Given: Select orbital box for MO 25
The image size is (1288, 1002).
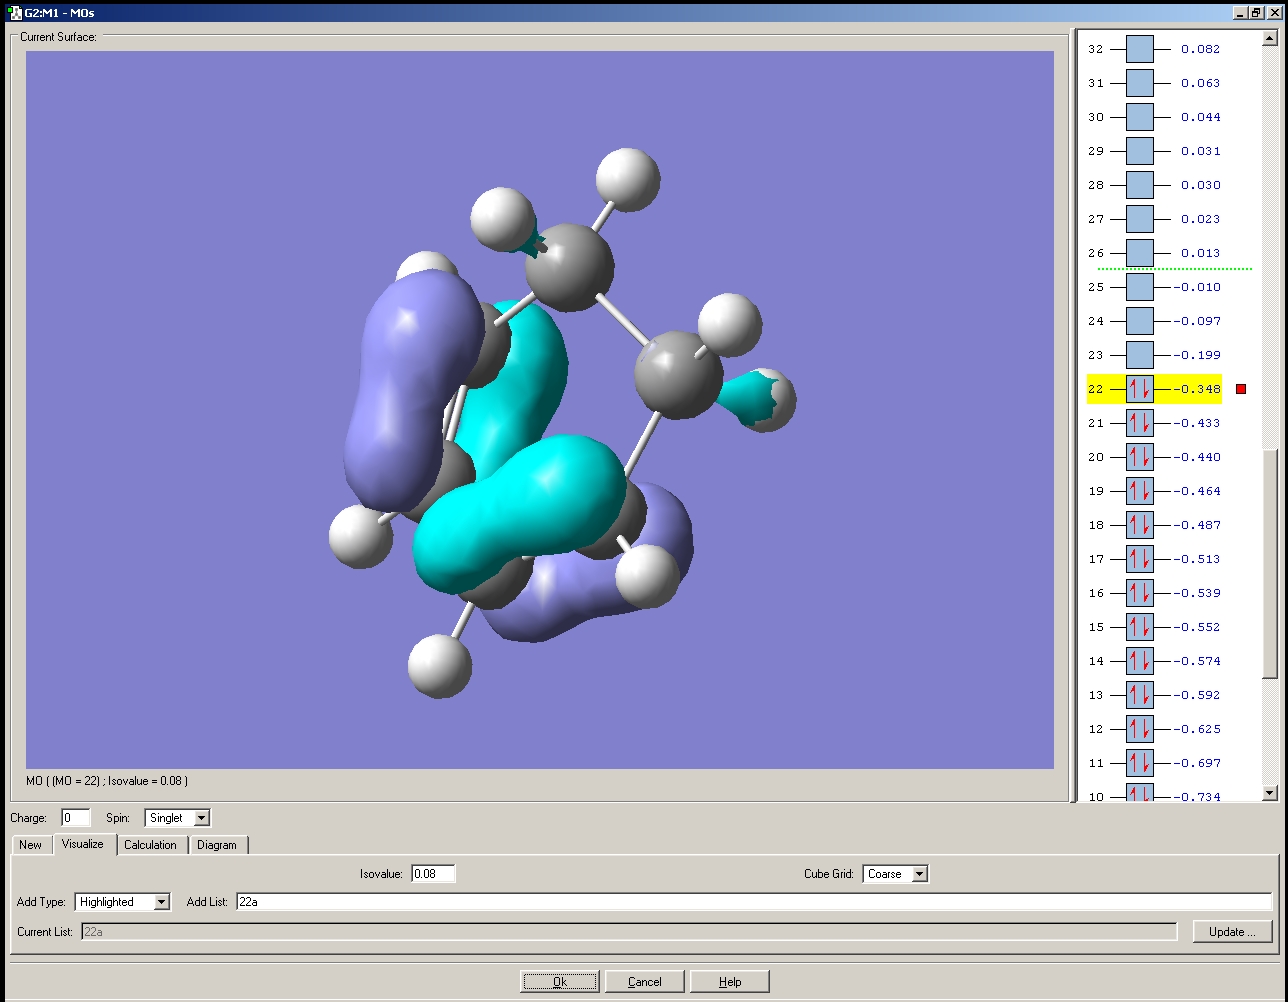Looking at the screenshot, I should (1140, 287).
